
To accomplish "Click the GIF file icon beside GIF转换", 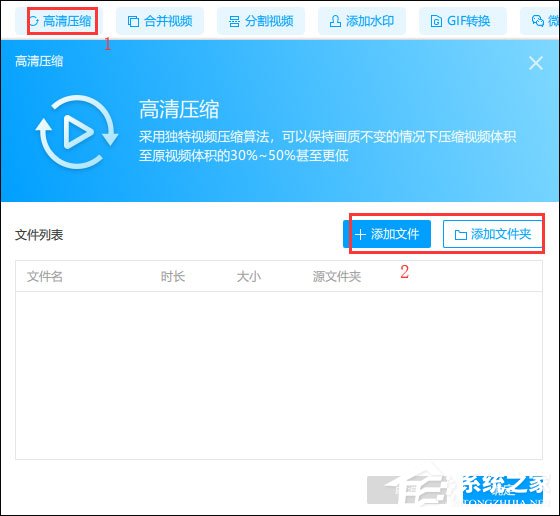I will (x=436, y=21).
